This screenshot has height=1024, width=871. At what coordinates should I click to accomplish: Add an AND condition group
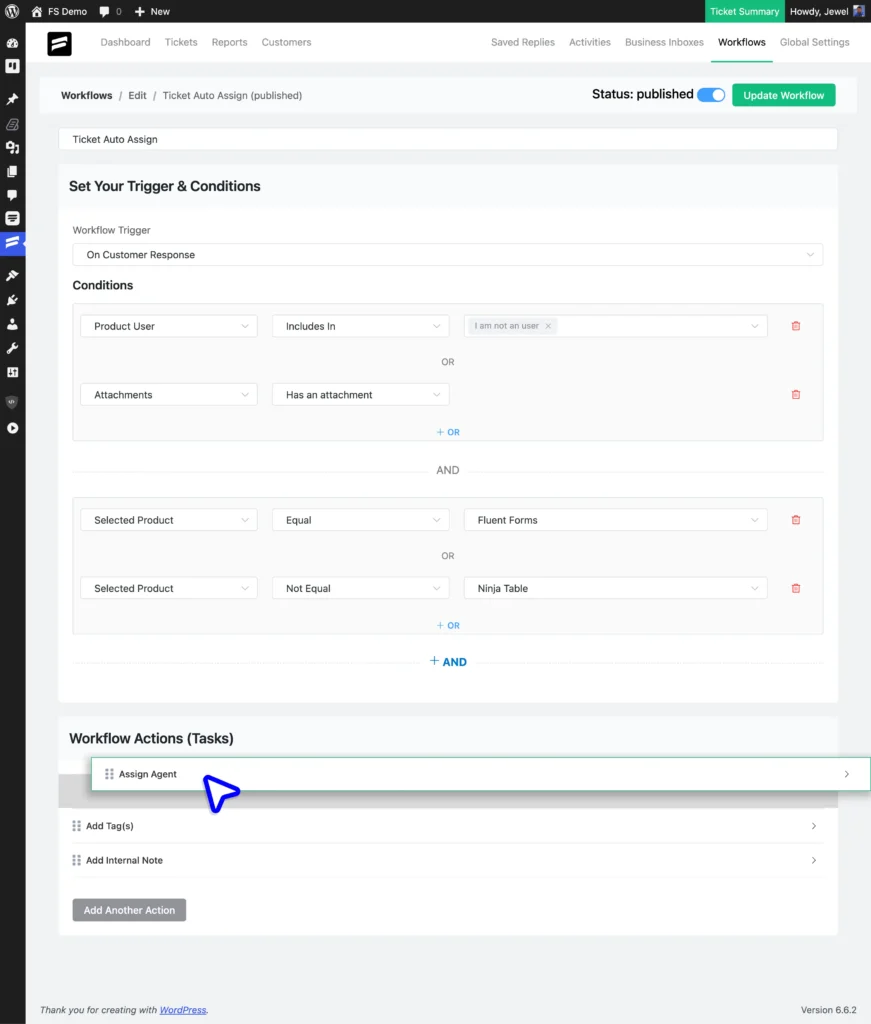448,662
